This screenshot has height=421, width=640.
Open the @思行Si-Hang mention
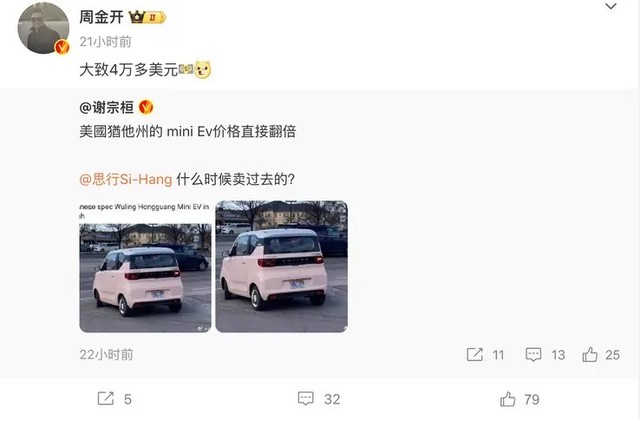[126, 179]
